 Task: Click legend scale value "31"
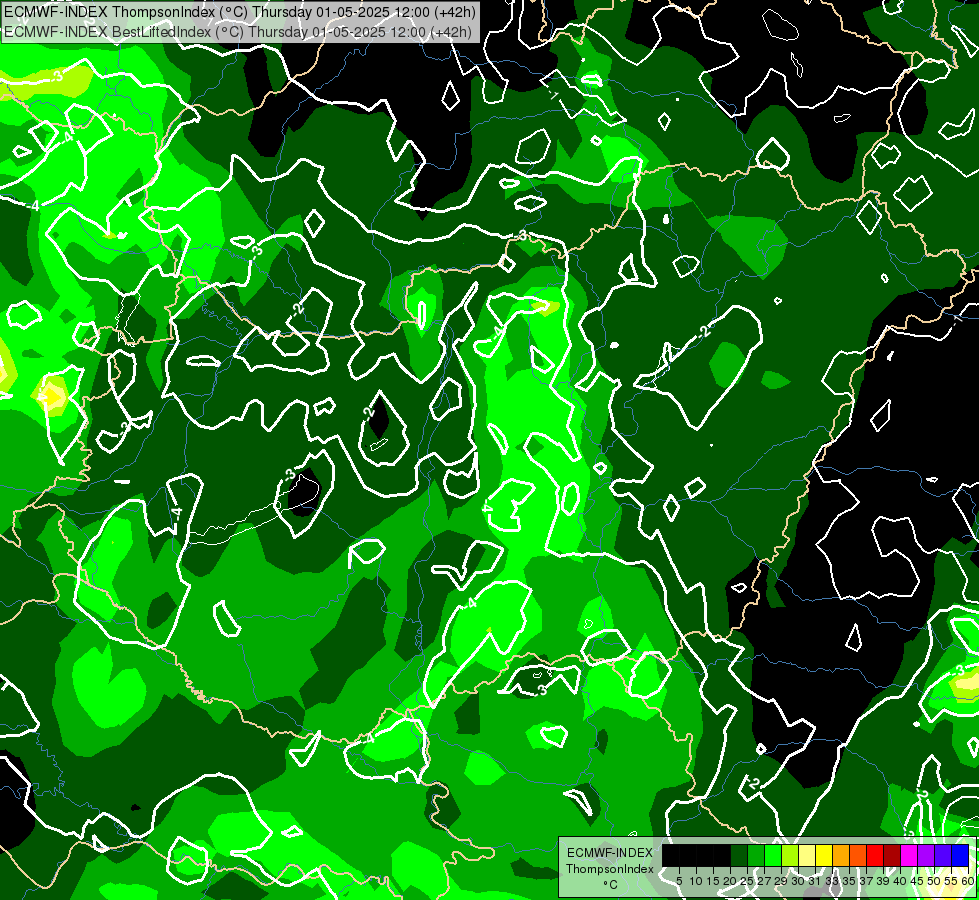point(815,881)
